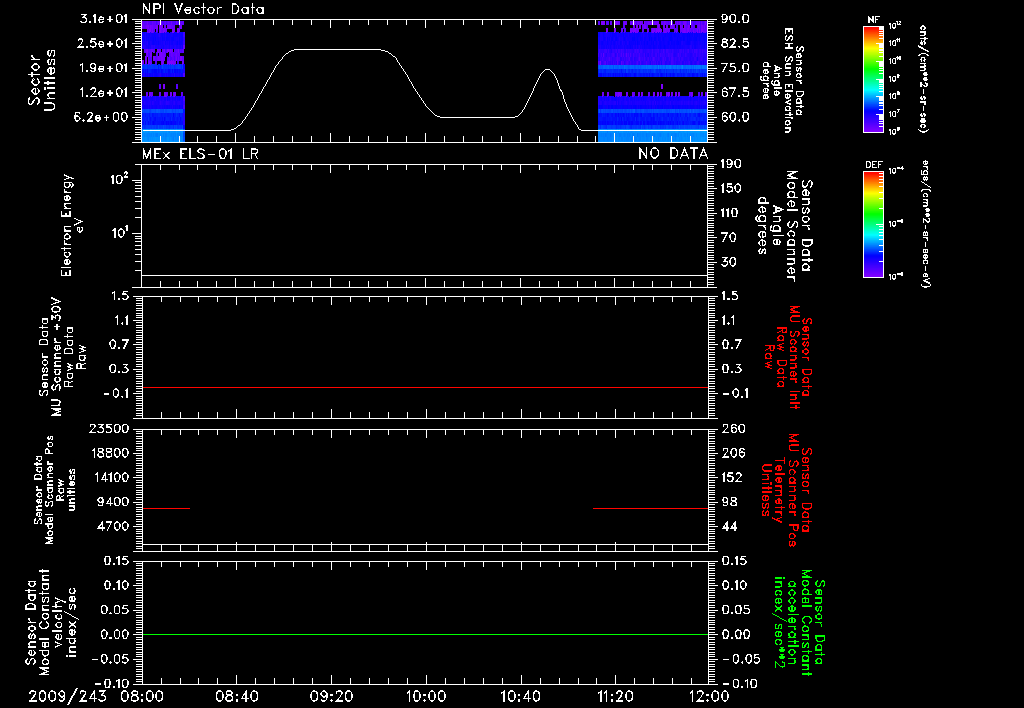The height and width of the screenshot is (708, 1024).
Task: Click the "190" scanner angle tick
Action: pos(731,164)
